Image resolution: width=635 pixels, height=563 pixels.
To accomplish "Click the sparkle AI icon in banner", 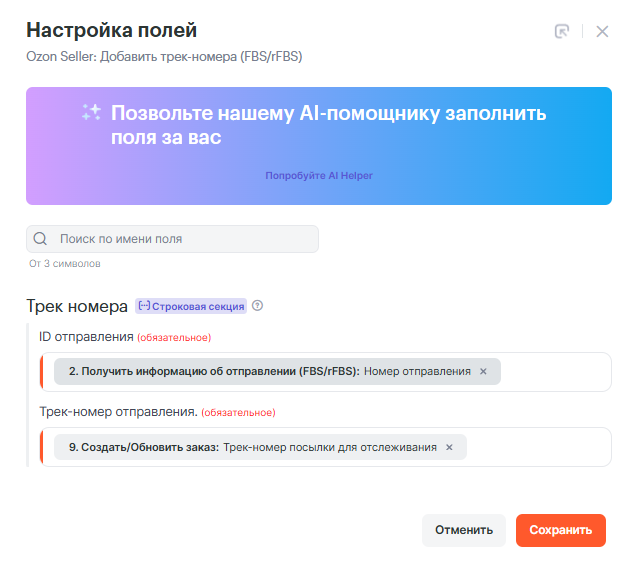I will click(x=92, y=113).
